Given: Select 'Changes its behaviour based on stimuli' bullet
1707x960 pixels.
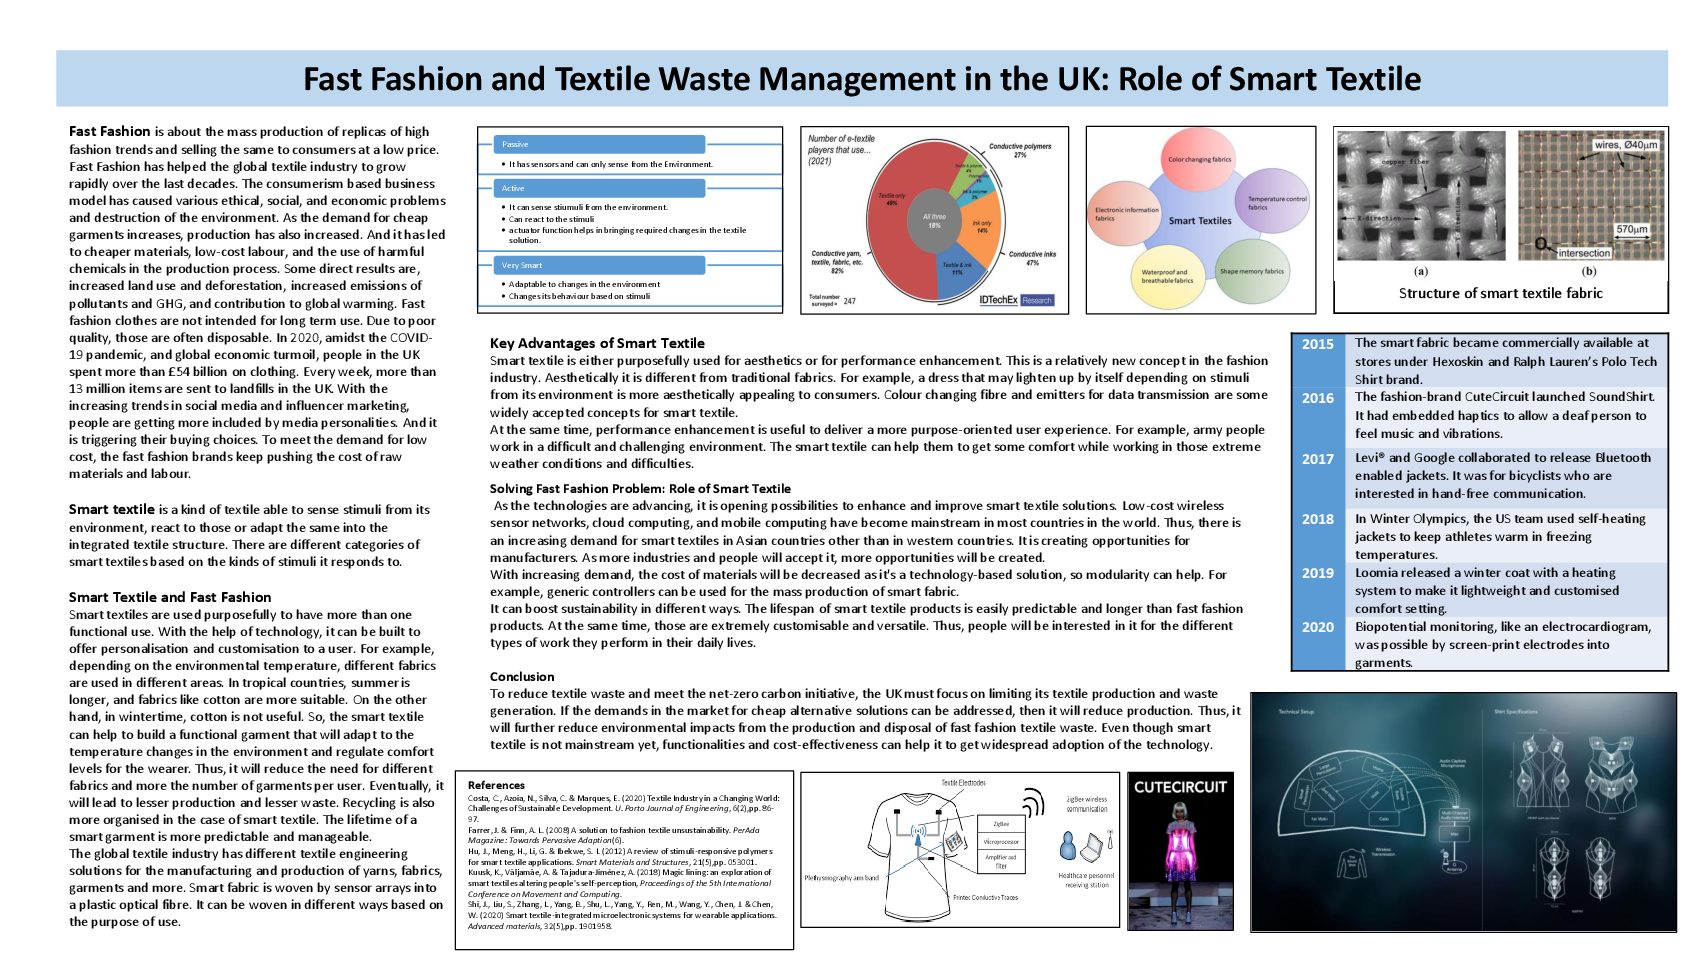Looking at the screenshot, I should click(x=578, y=296).
